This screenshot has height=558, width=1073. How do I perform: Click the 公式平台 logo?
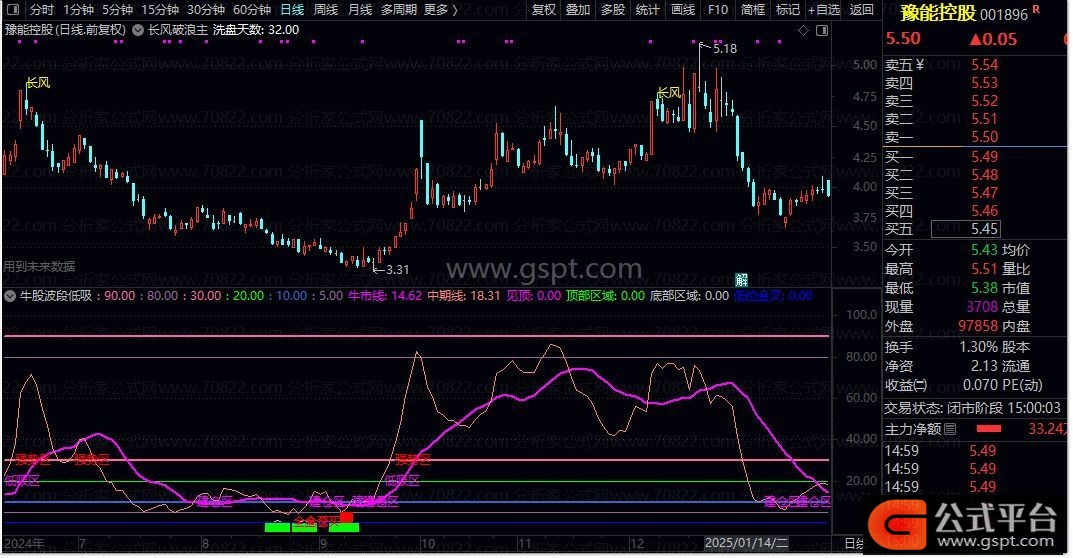pos(966,520)
